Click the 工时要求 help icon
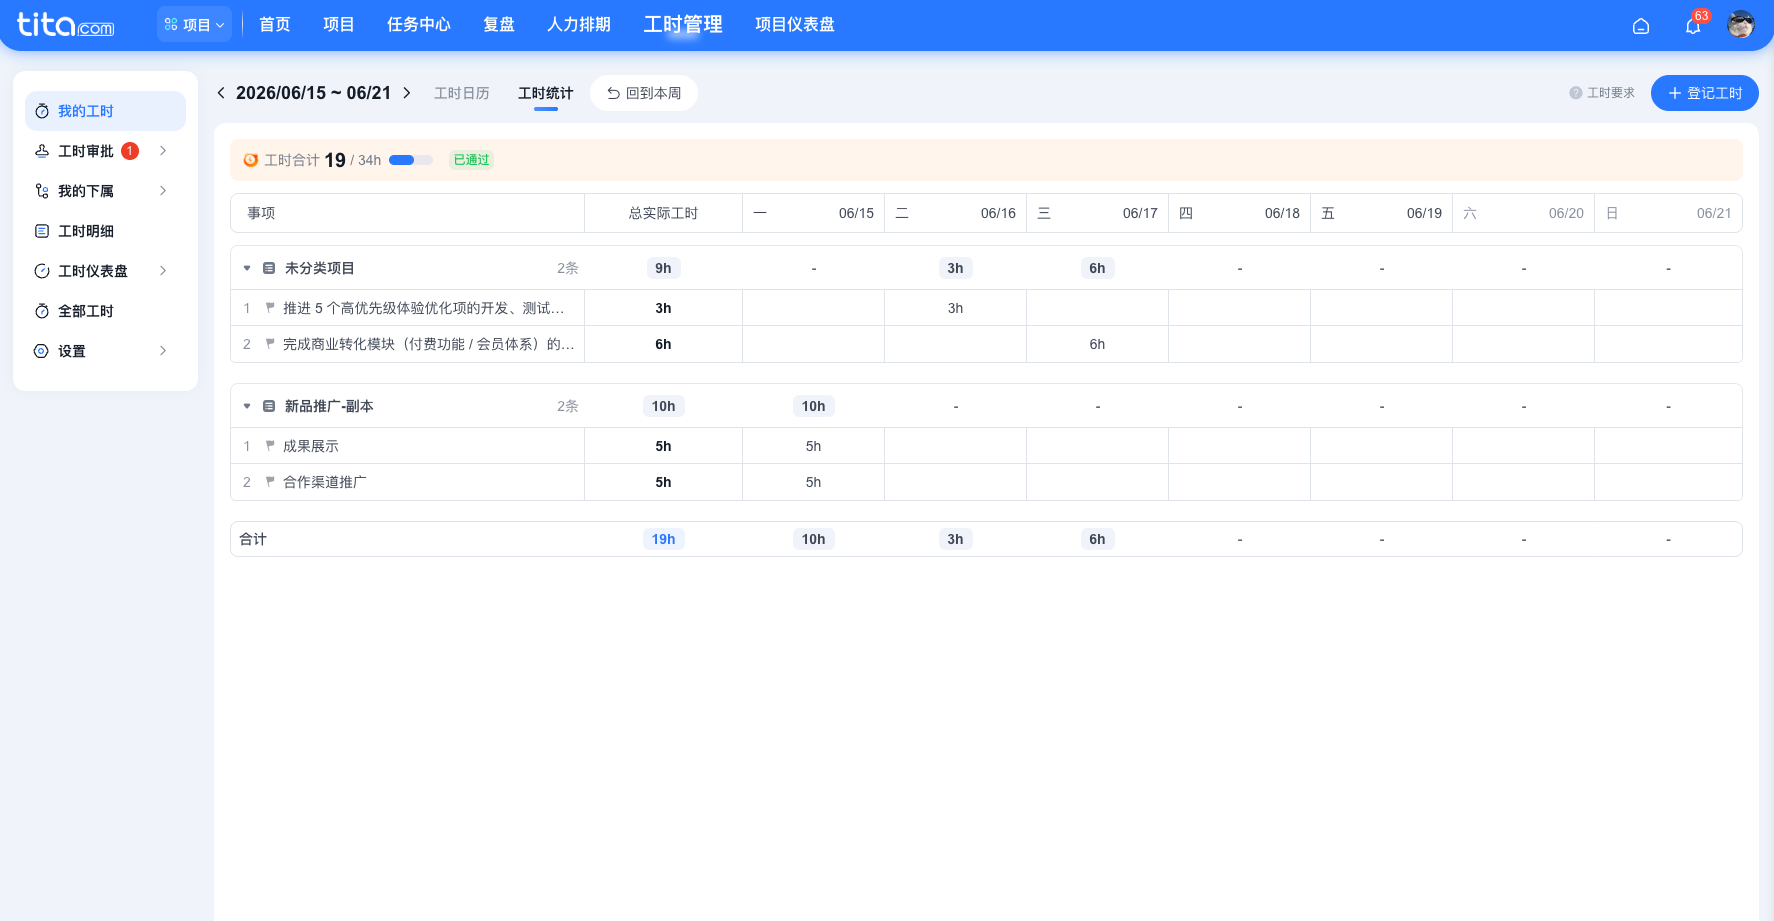Image resolution: width=1774 pixels, height=921 pixels. point(1576,93)
